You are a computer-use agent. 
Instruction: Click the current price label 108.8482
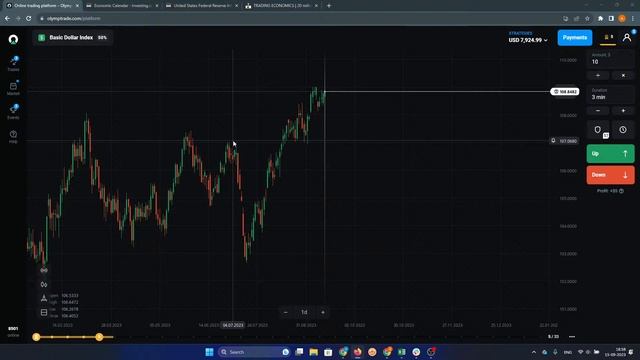point(564,92)
